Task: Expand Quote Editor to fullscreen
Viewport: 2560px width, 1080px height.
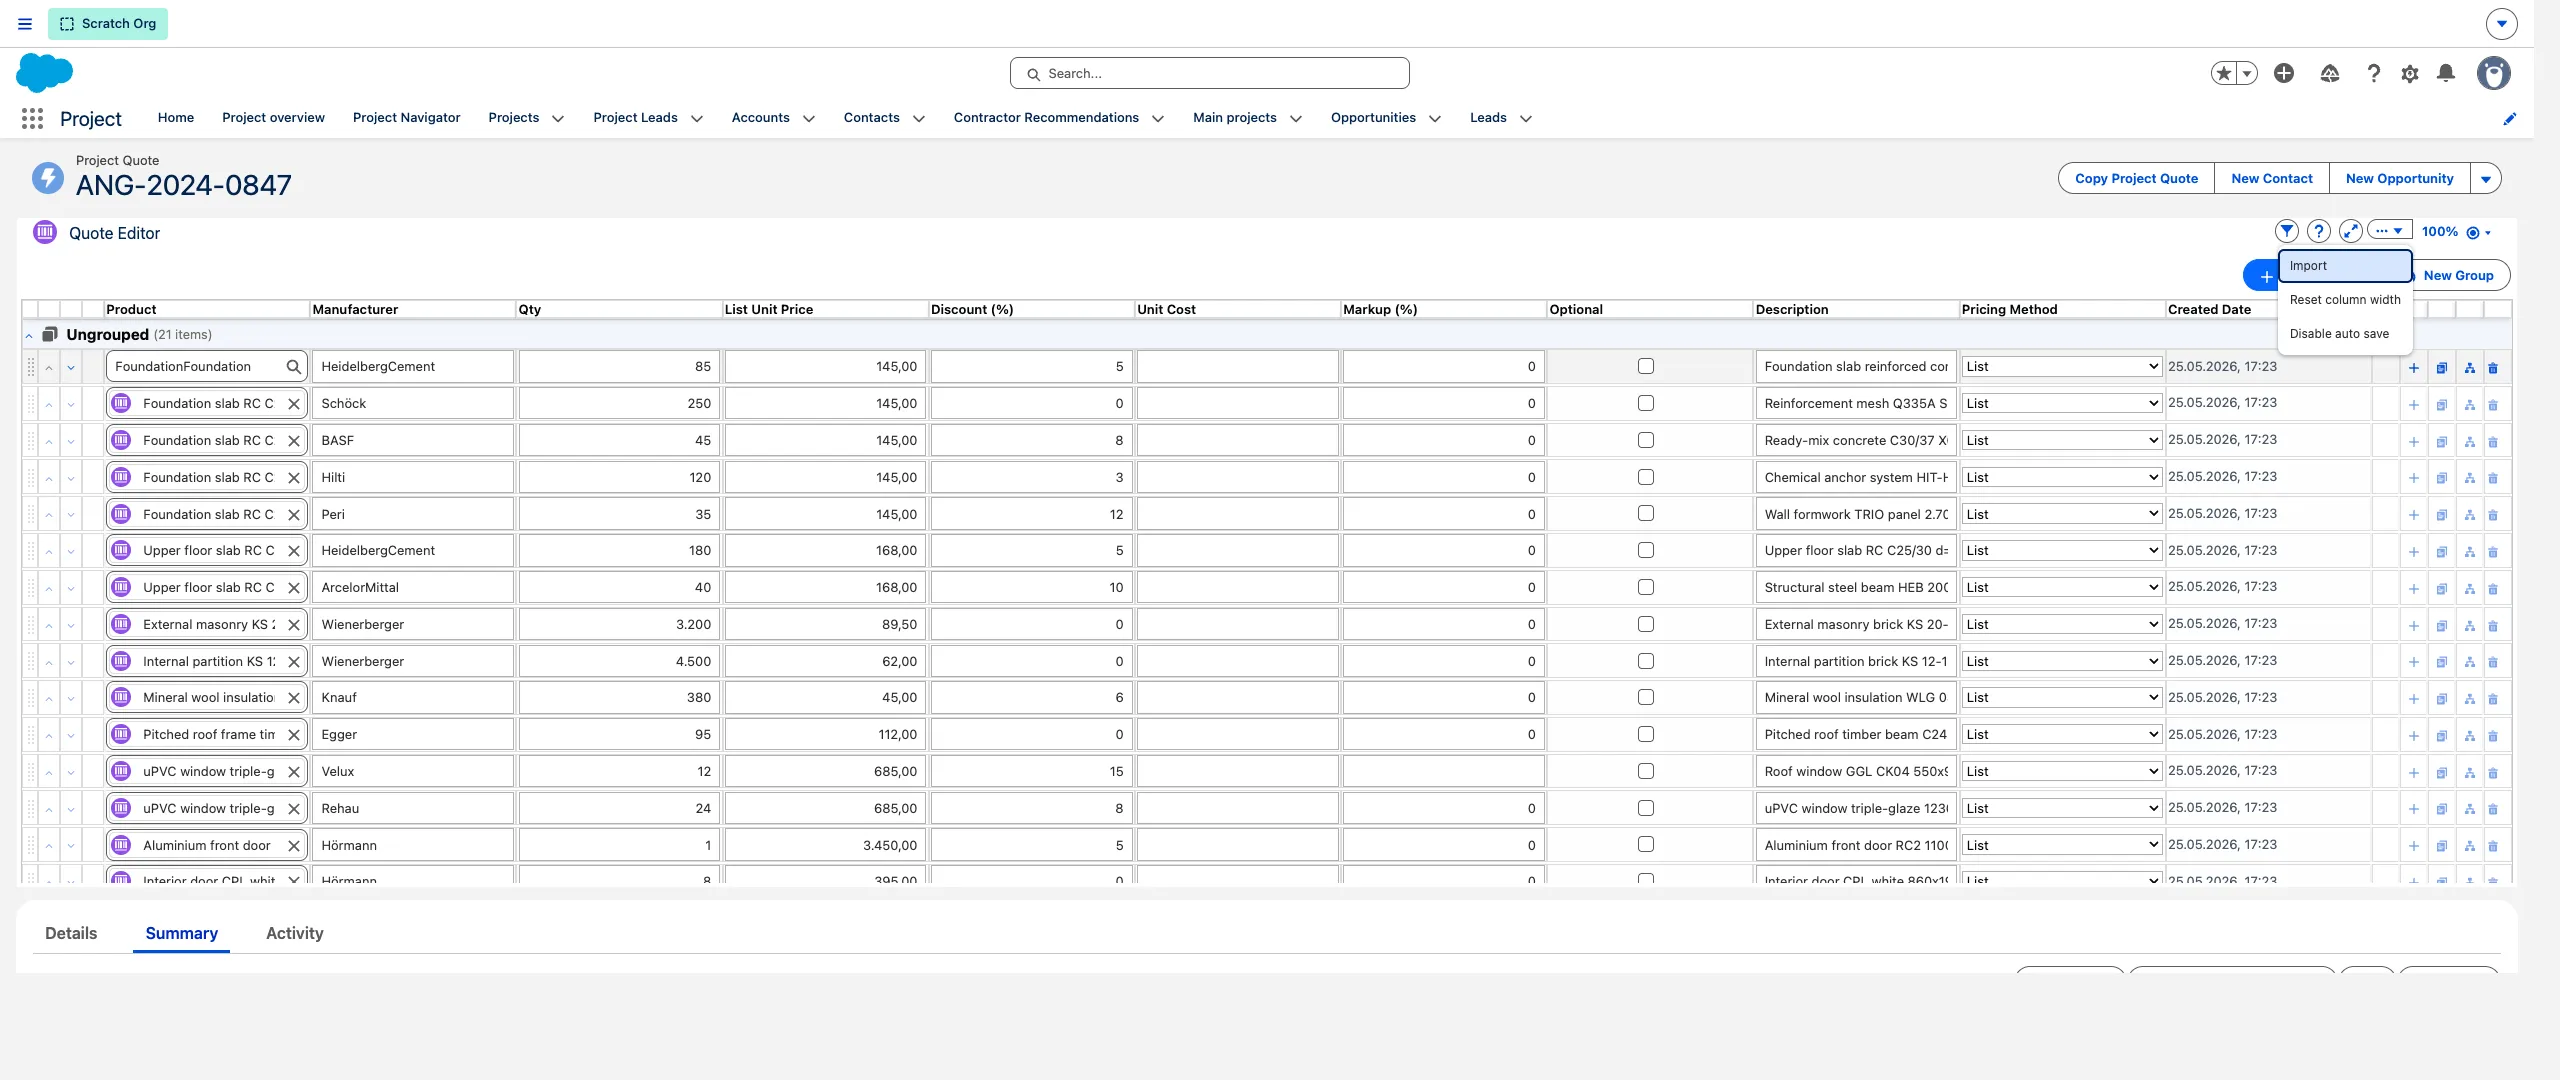Action: (2350, 231)
